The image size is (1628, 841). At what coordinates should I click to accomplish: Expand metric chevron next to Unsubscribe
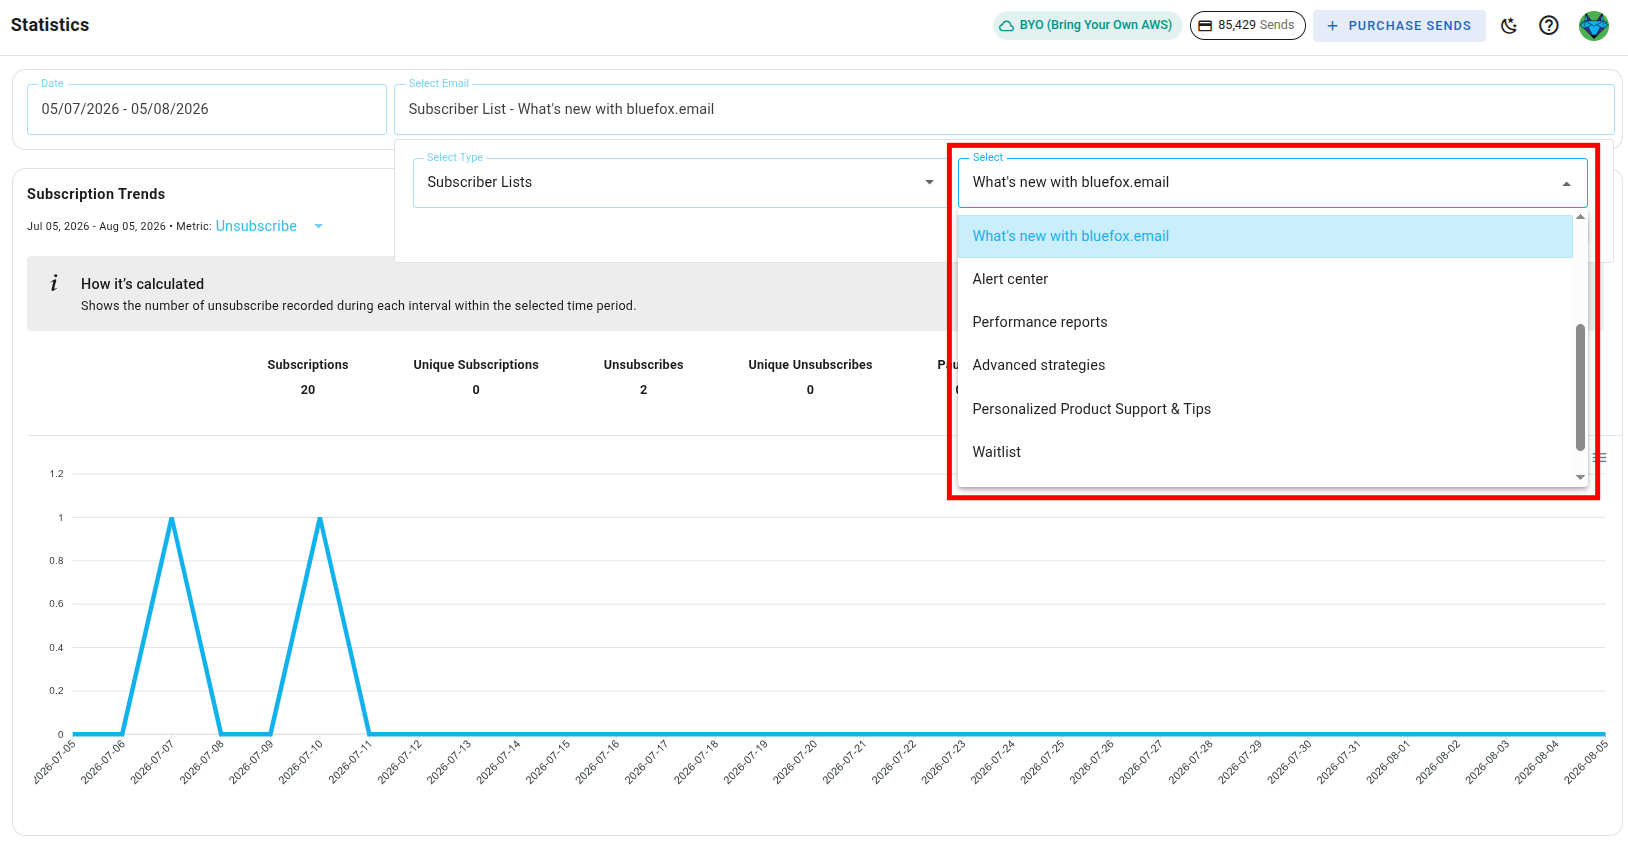tap(318, 226)
